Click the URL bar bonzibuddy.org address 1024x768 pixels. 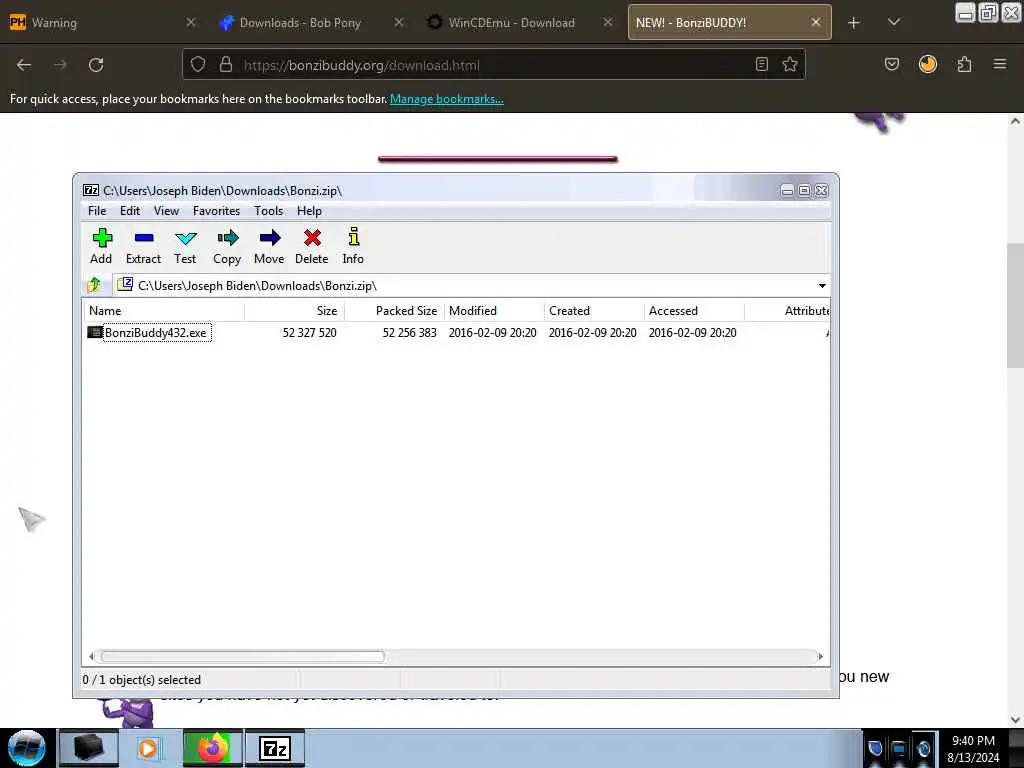pyautogui.click(x=361, y=65)
